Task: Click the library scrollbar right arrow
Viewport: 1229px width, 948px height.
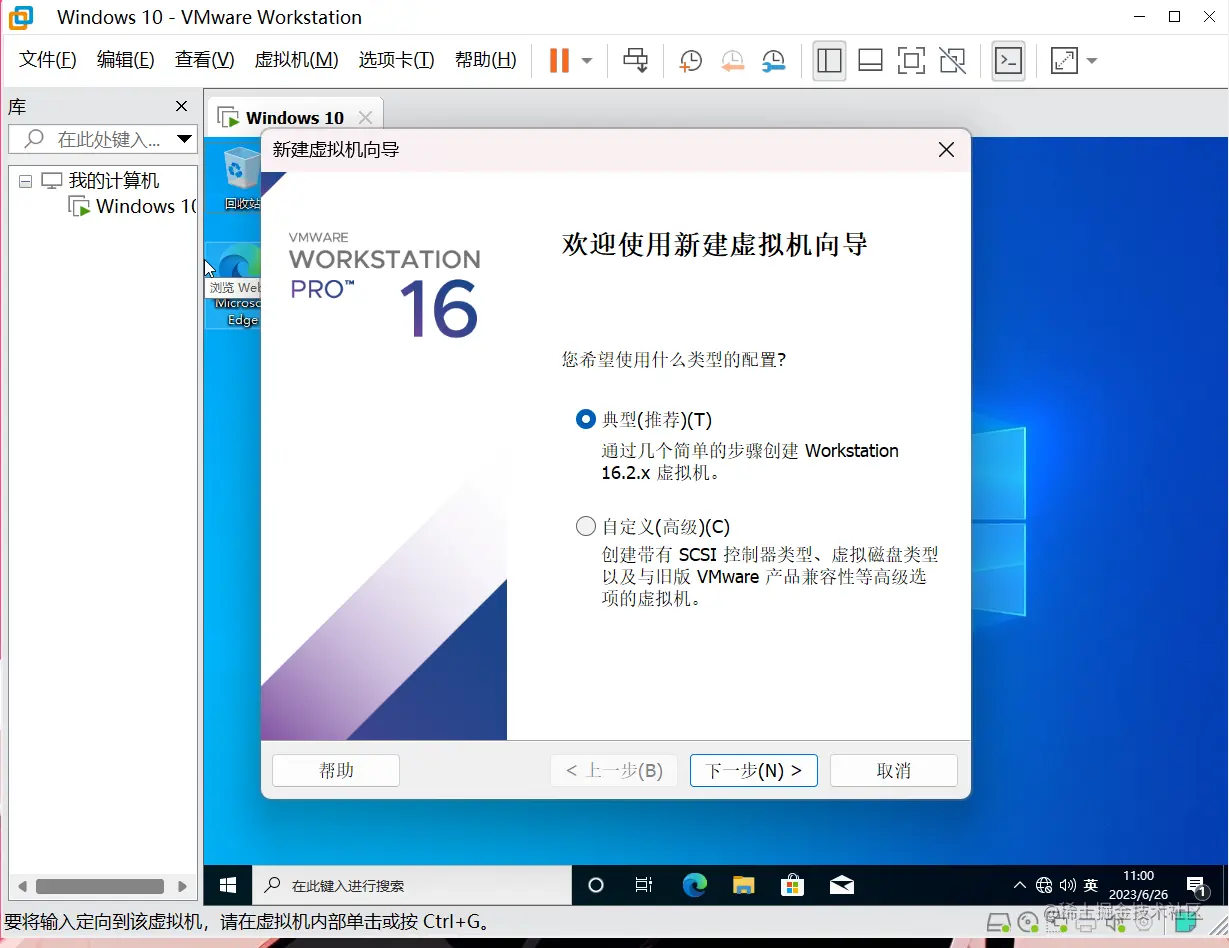Action: (x=182, y=886)
